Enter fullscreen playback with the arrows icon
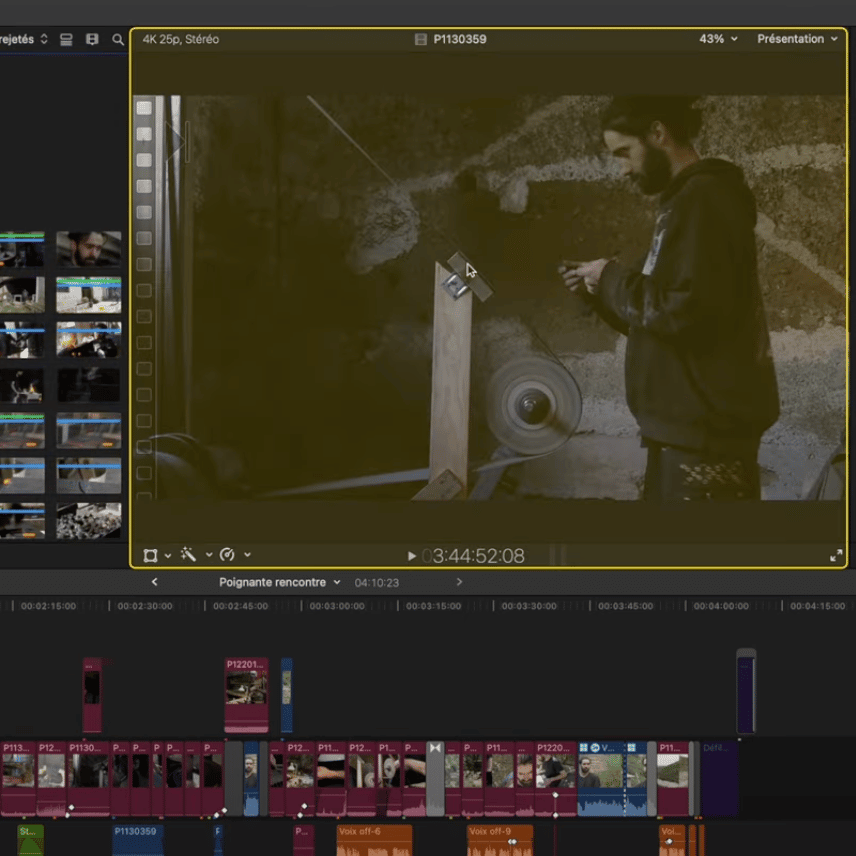The image size is (856, 856). [x=836, y=556]
